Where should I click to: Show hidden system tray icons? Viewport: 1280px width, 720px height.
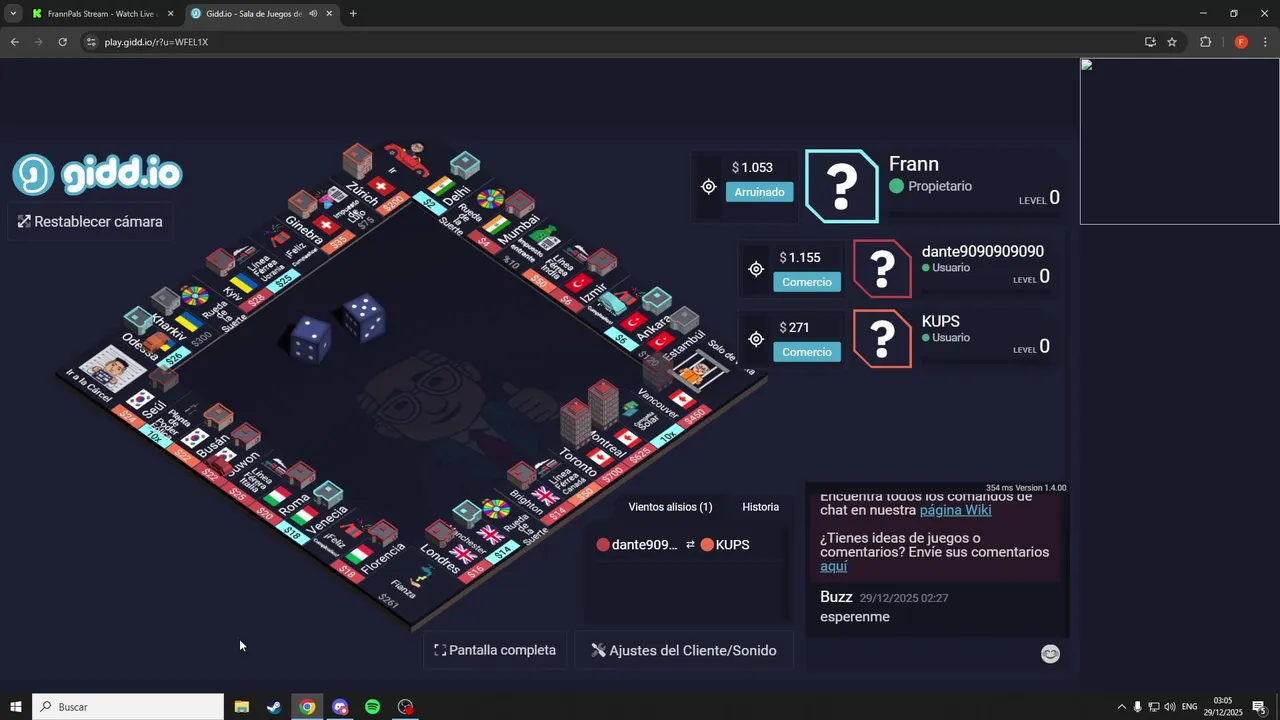(1121, 707)
